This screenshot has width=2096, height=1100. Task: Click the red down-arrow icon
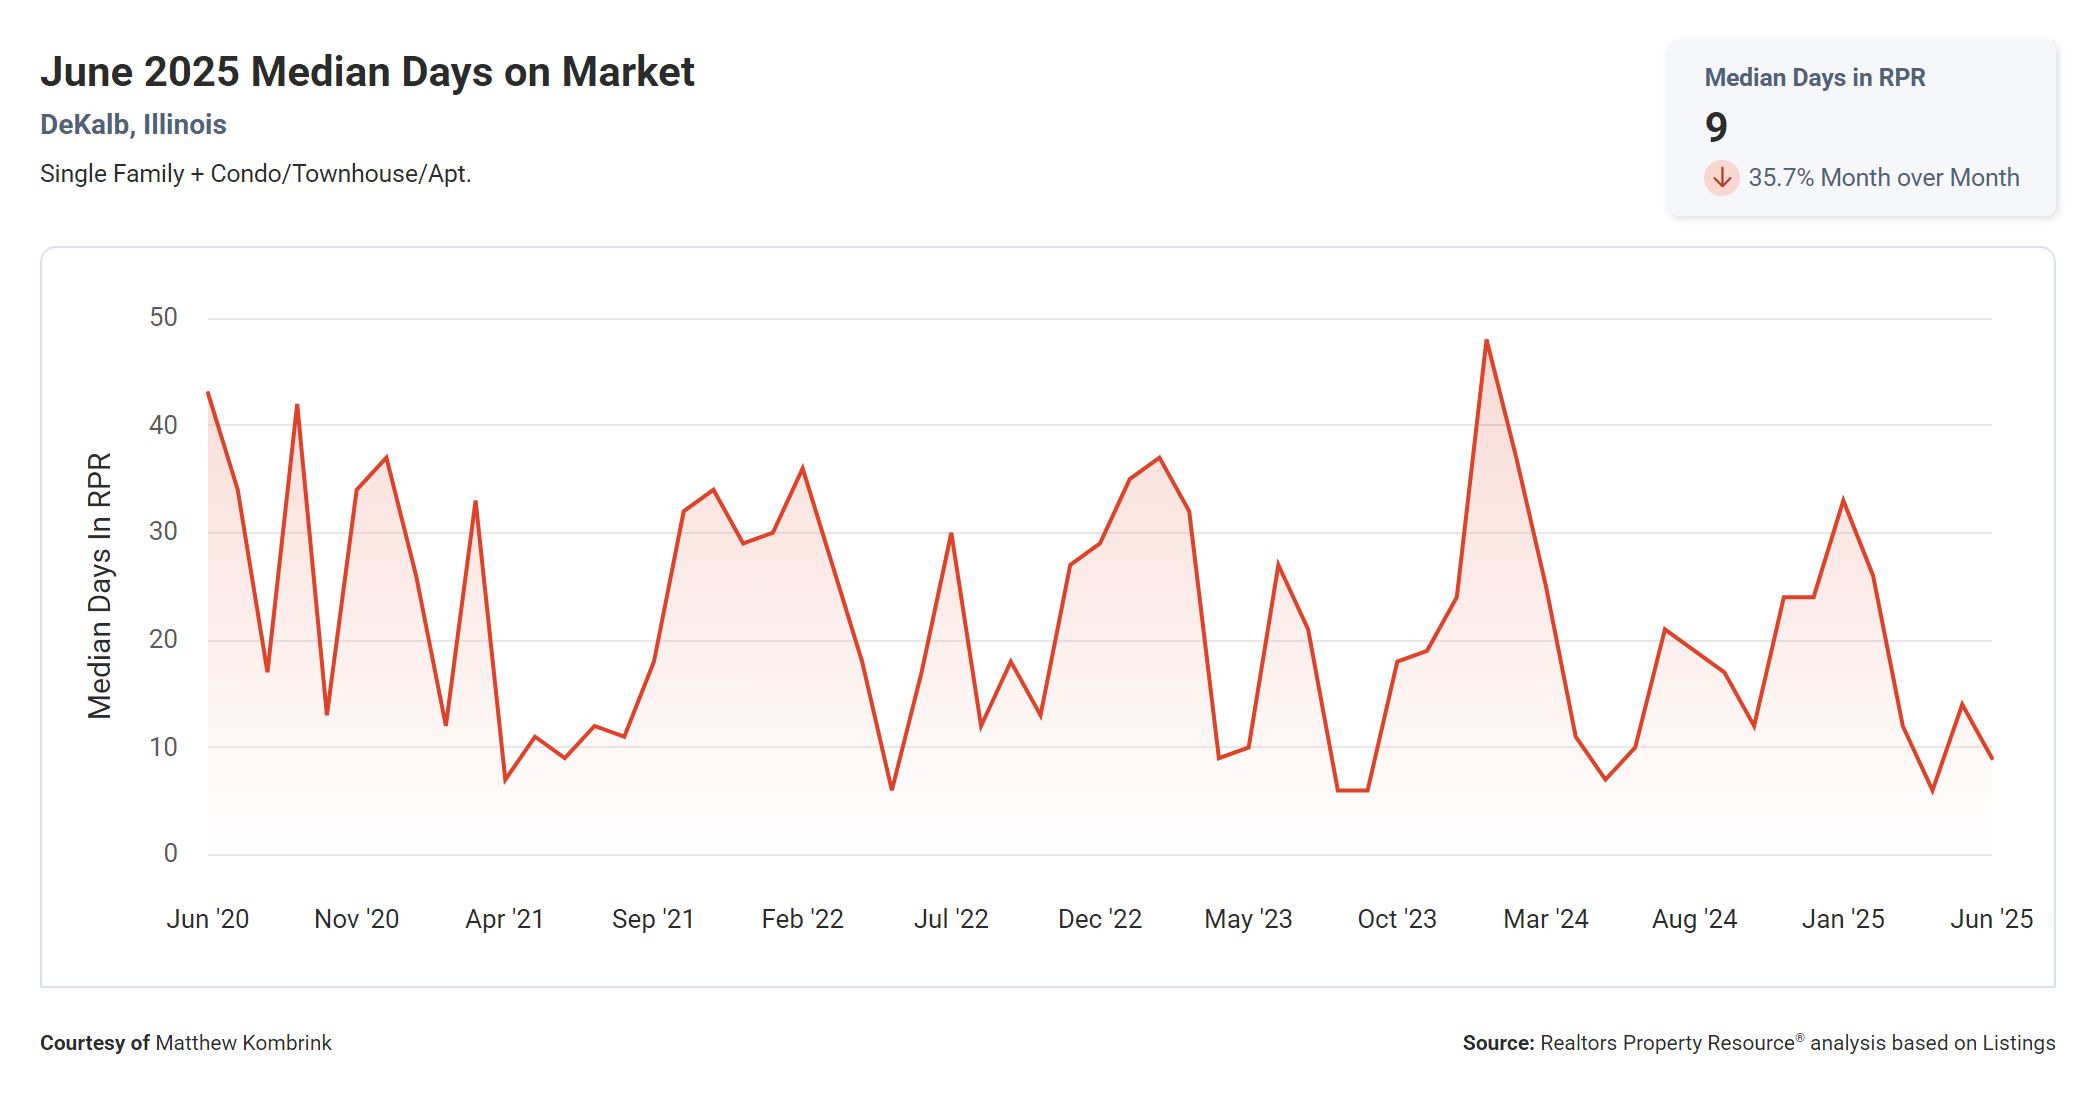[x=1721, y=178]
